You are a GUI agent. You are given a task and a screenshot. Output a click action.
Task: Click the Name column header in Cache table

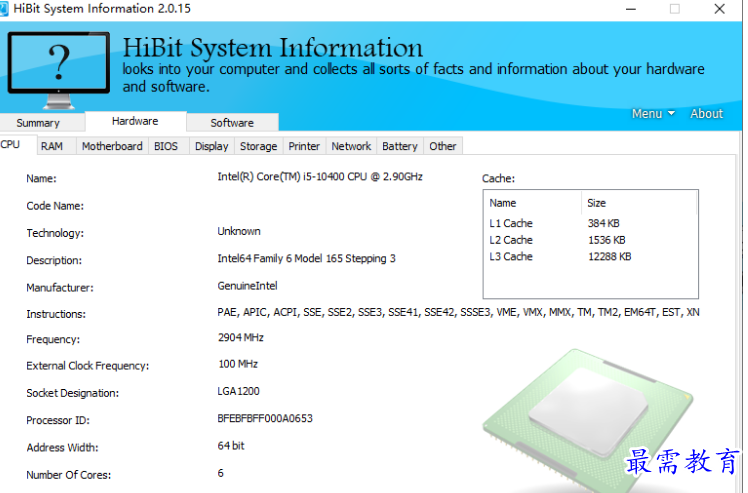pos(532,203)
